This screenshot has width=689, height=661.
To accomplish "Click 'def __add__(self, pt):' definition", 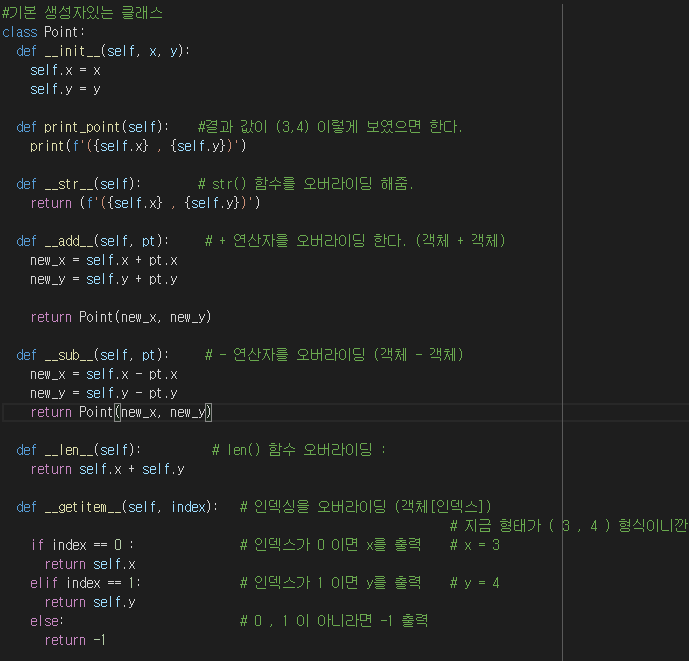I will (x=93, y=241).
